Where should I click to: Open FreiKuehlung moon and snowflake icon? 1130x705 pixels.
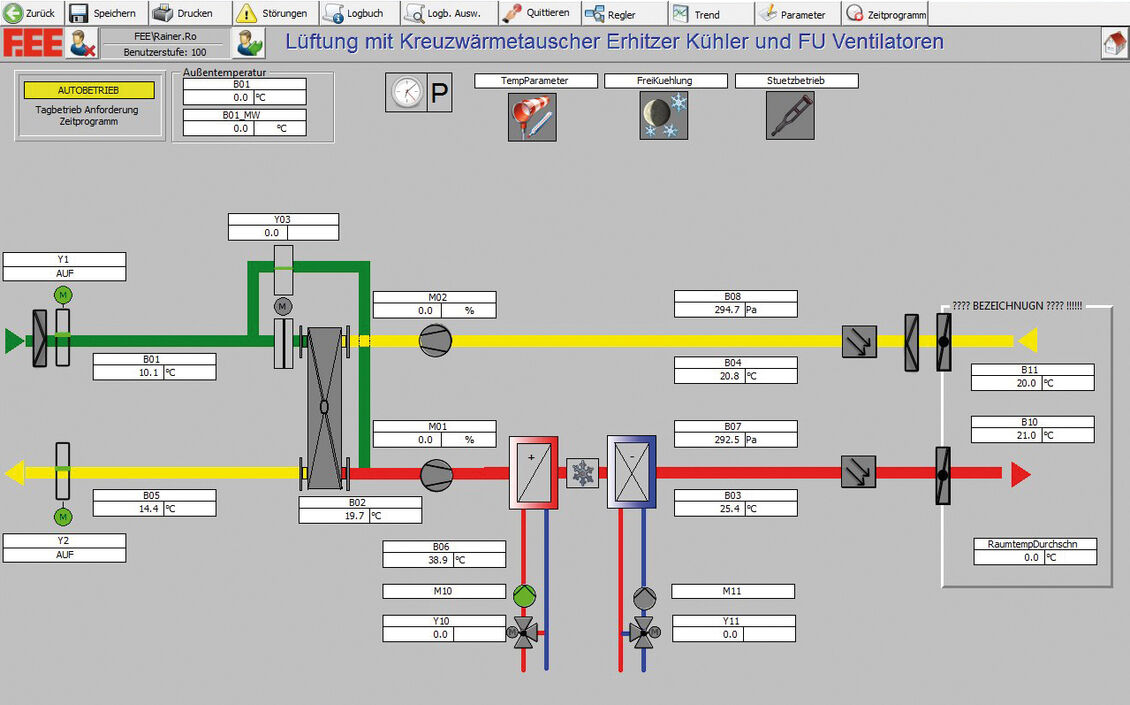tap(664, 116)
